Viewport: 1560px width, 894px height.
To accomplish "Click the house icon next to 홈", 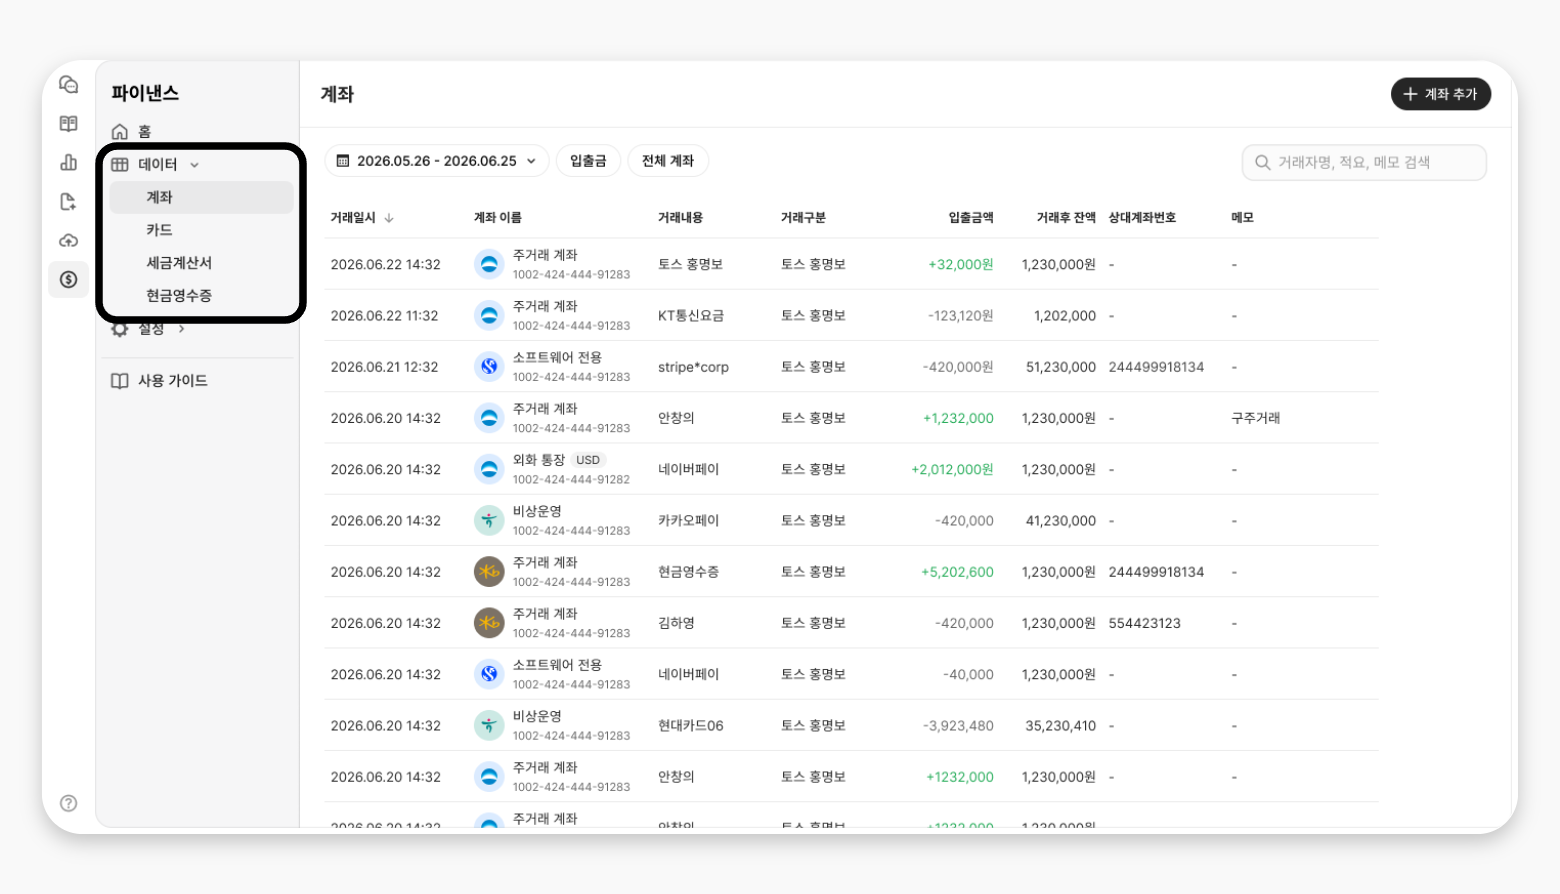I will point(120,132).
